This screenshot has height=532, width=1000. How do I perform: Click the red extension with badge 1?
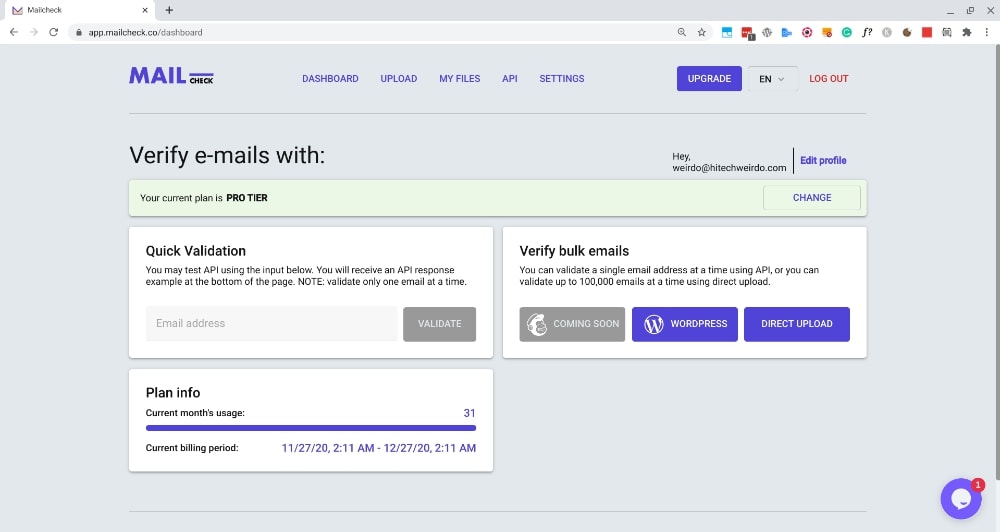(747, 33)
